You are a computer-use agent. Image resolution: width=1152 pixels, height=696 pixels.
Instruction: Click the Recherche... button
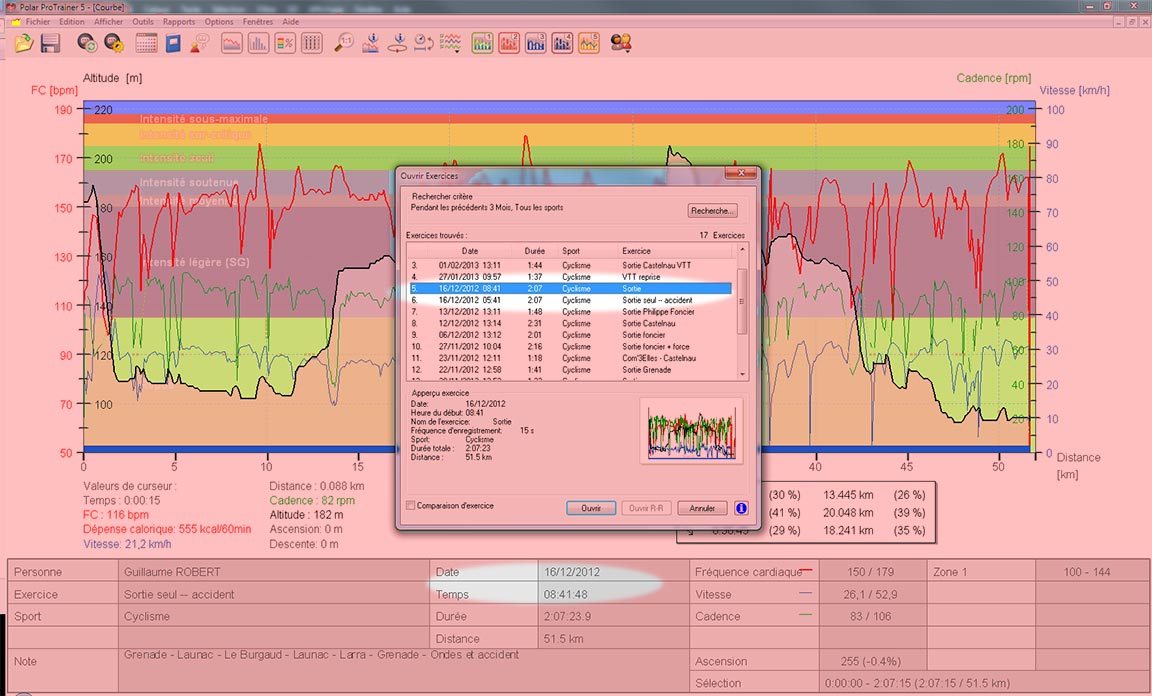tap(712, 211)
